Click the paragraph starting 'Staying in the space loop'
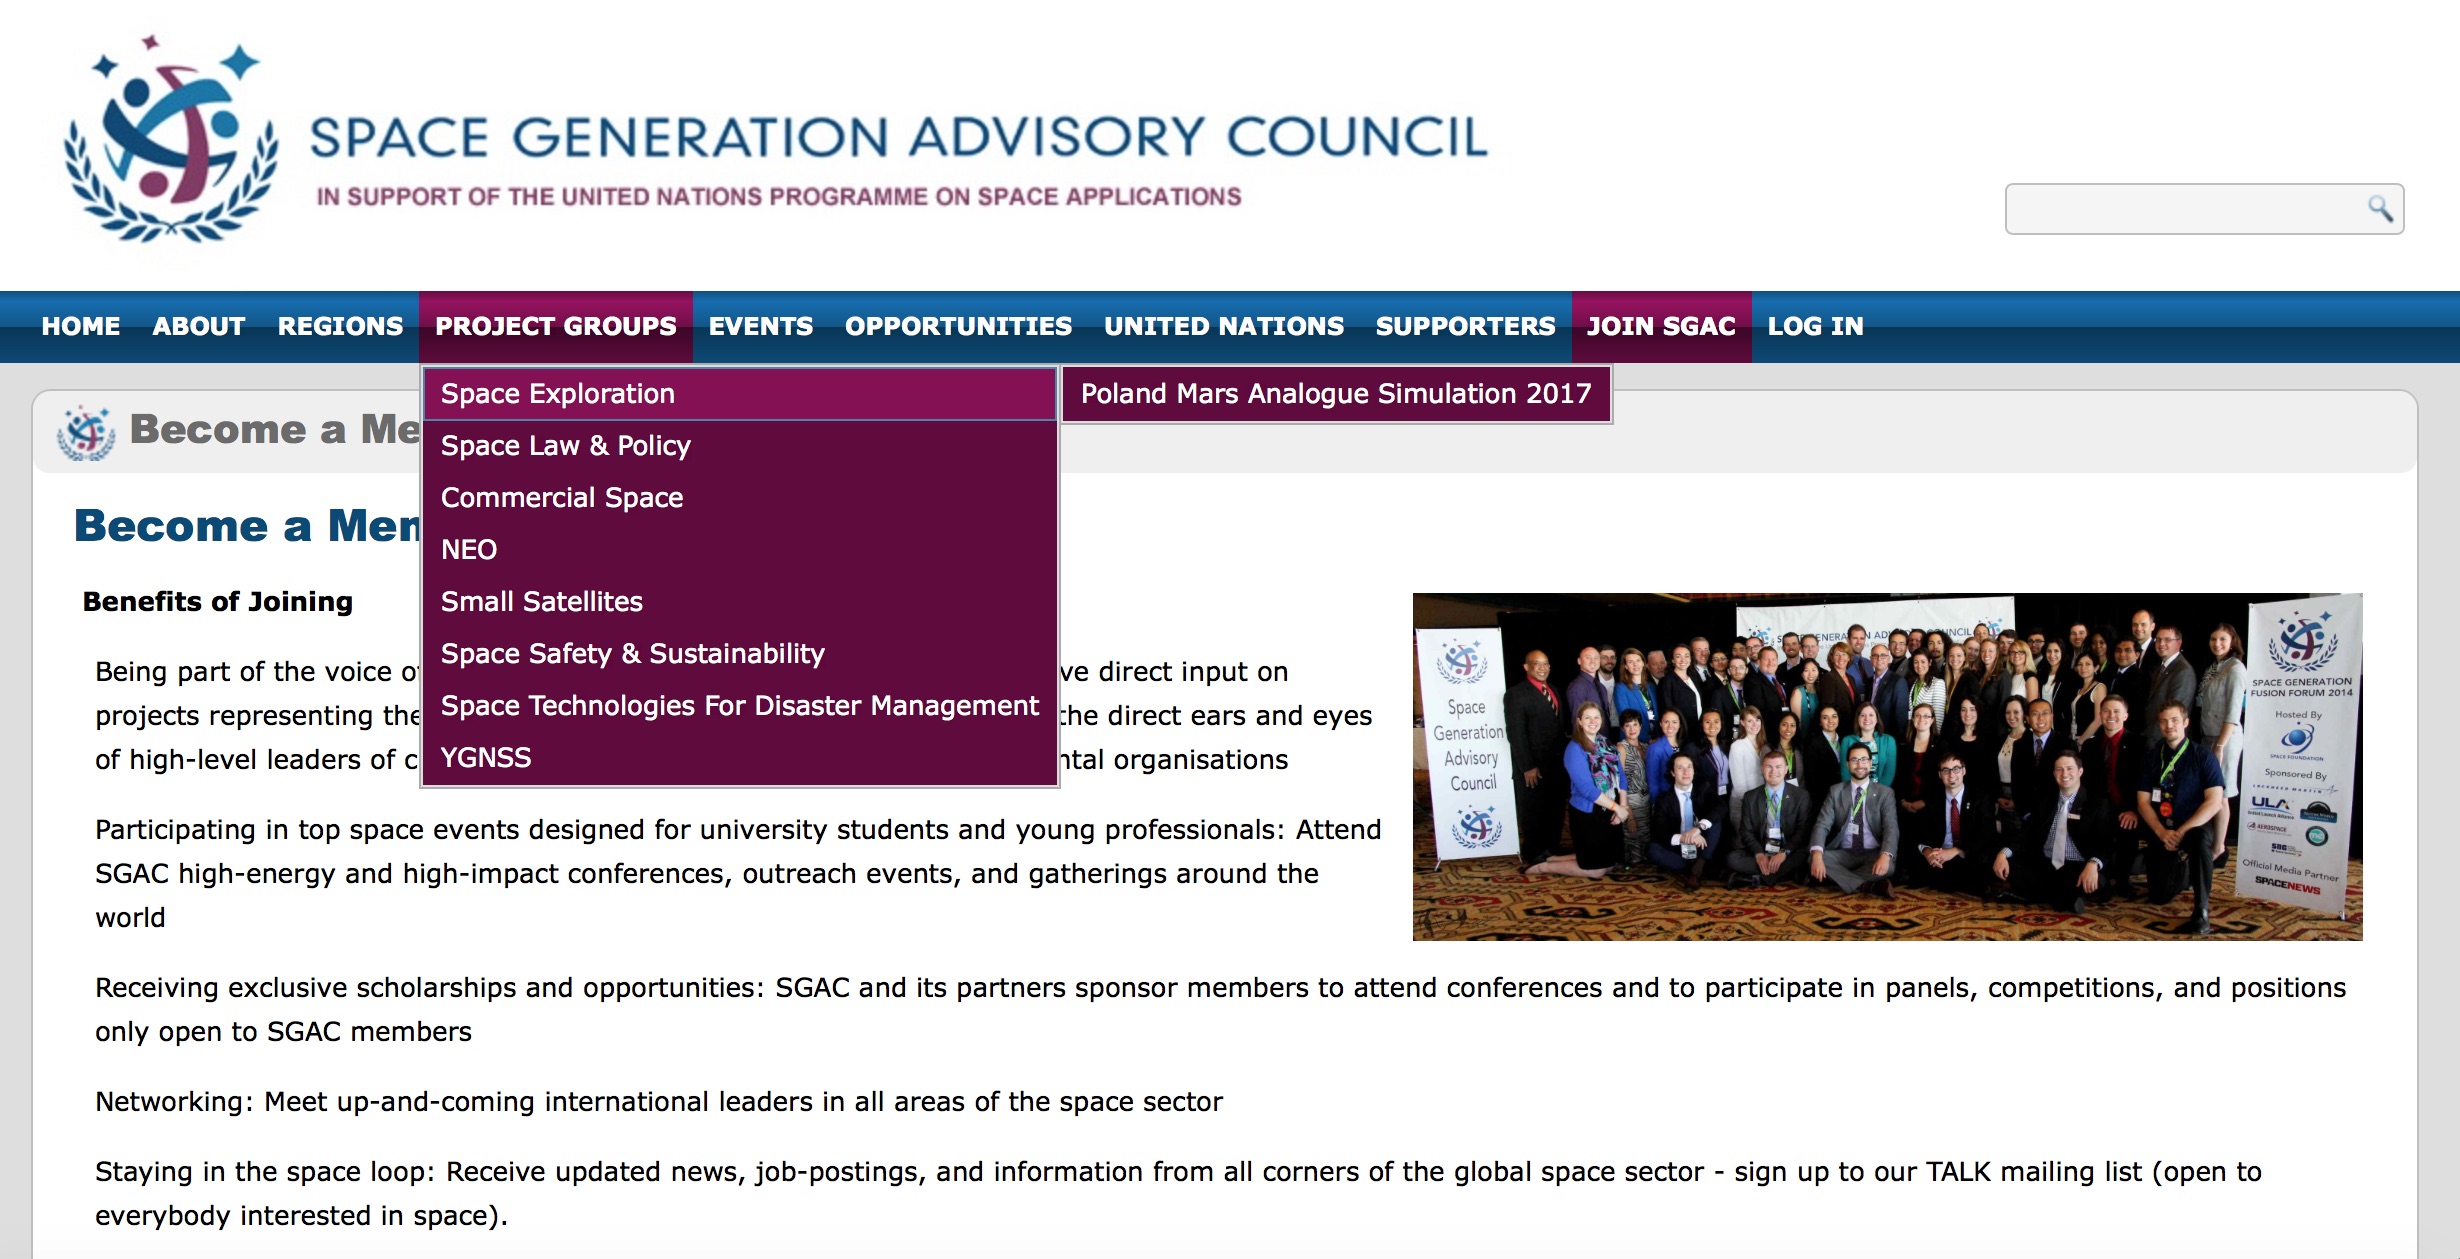 pyautogui.click(x=1178, y=1194)
